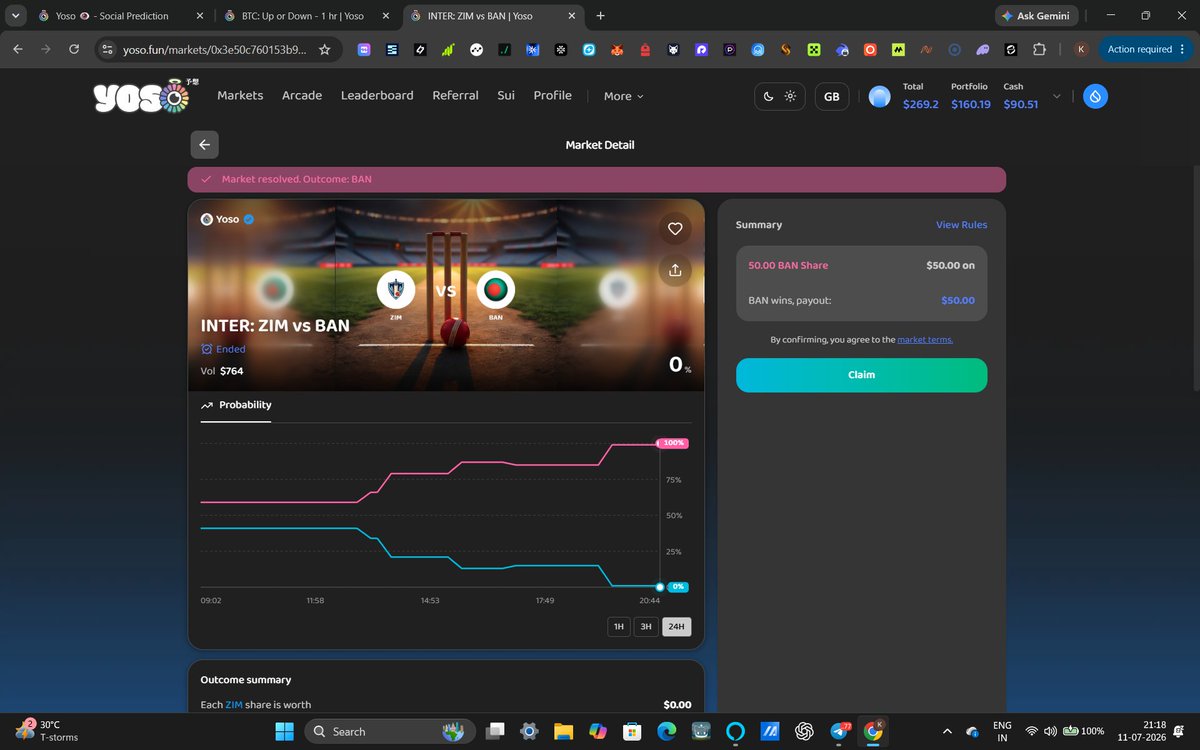
Task: Switch to Yoso Social Prediction tab
Action: pyautogui.click(x=119, y=16)
